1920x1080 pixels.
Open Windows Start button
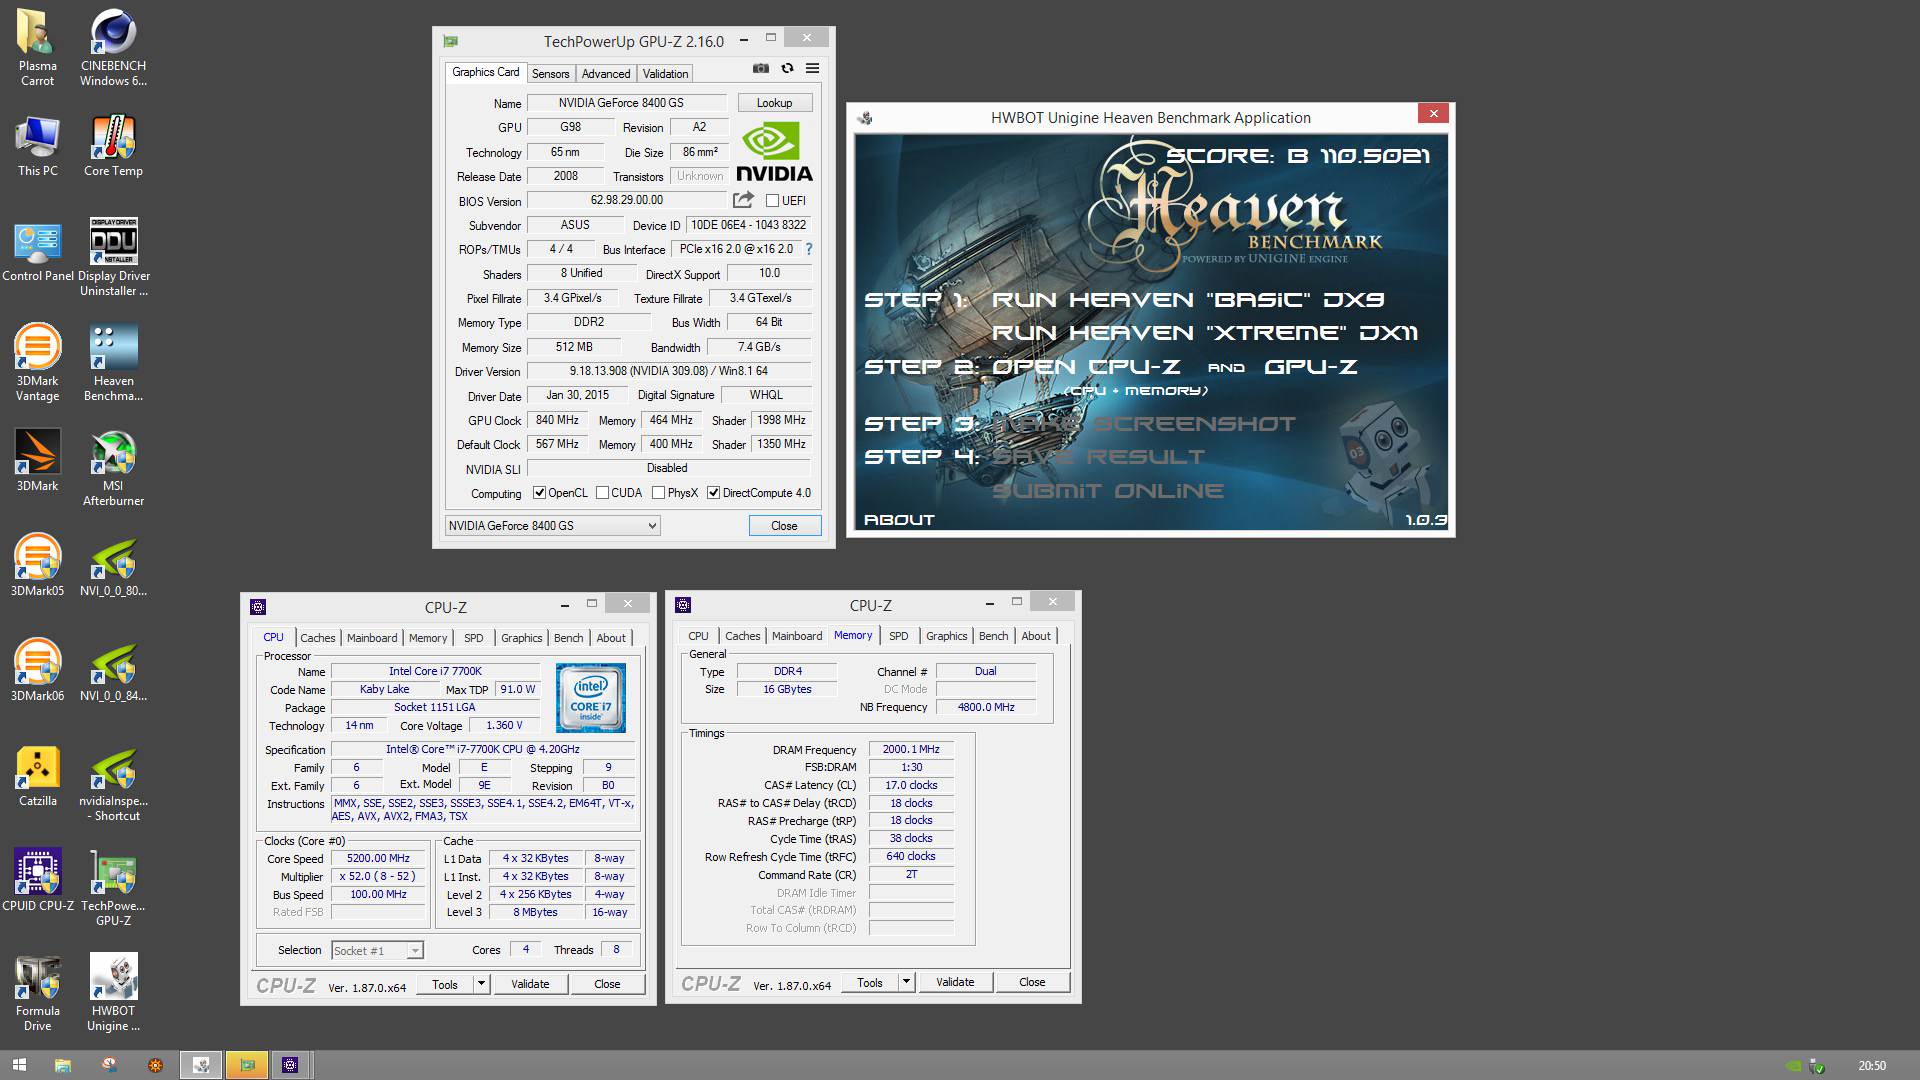click(x=19, y=1065)
